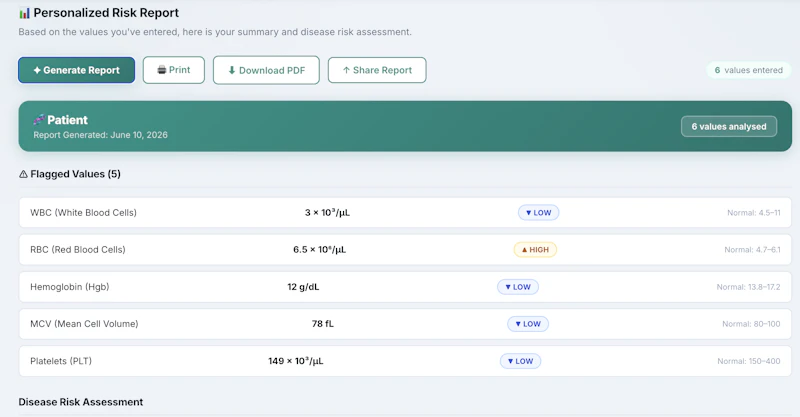This screenshot has width=800, height=417.
Task: Click the RBC value 6.5 × 10⁶/µL
Action: pos(319,250)
